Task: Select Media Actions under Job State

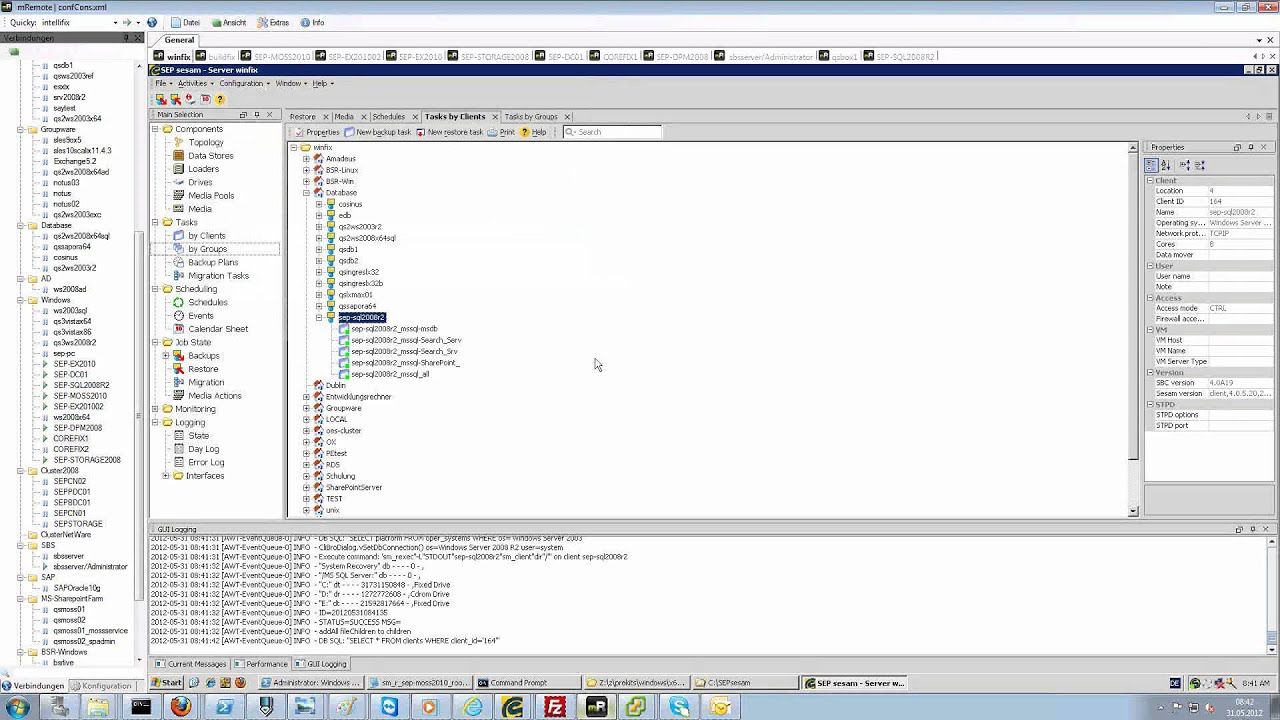Action: (215, 396)
